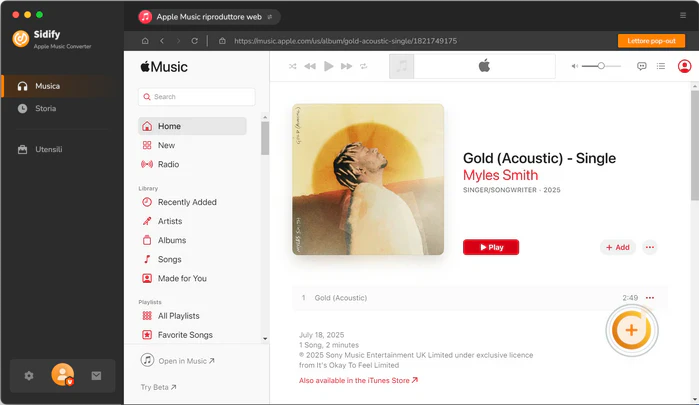699x405 pixels.
Task: Click the 2:49 track duration
Action: 630,298
